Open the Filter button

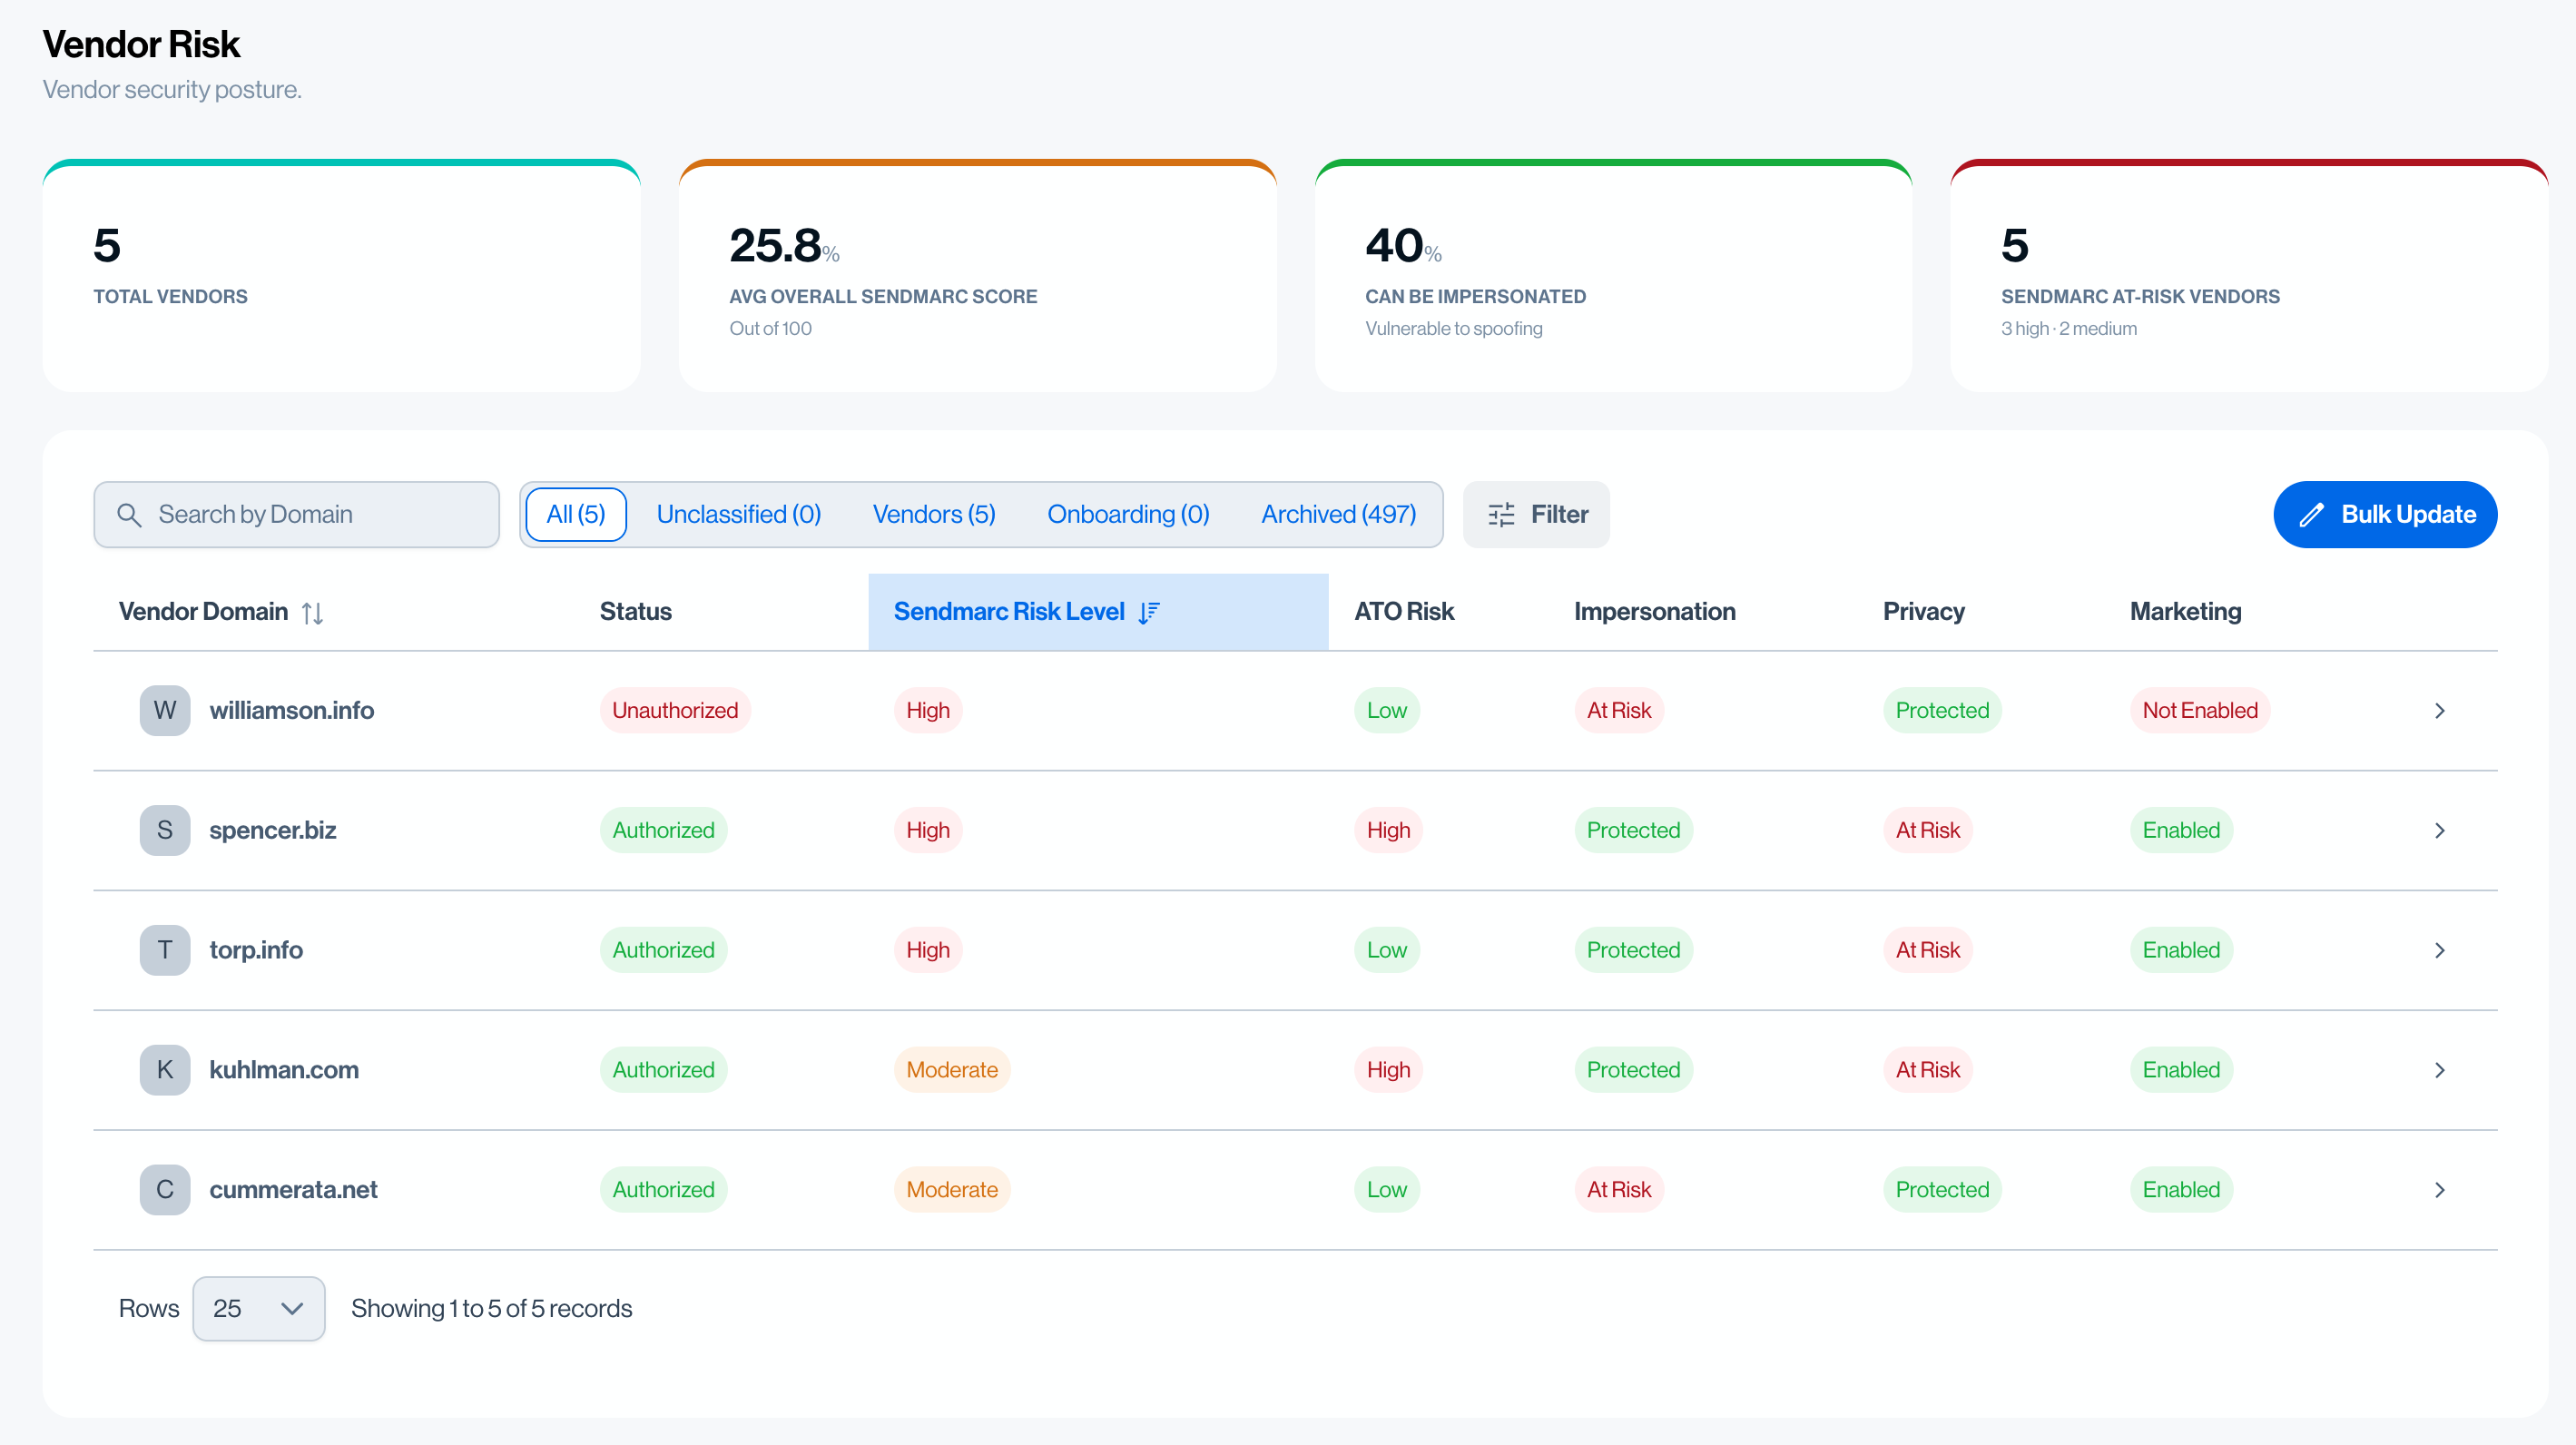1537,515
